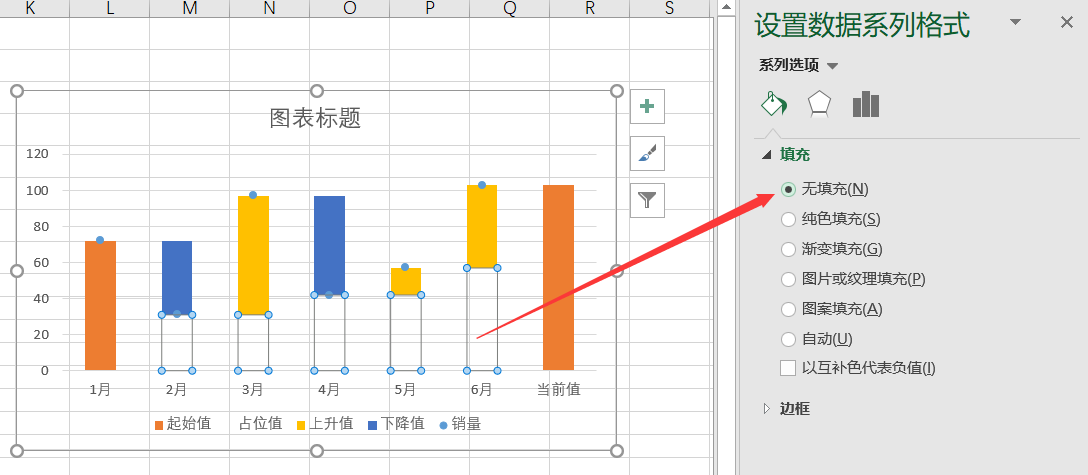Select the blue 2月 bar
Viewport: 1088px width, 475px height.
(x=177, y=277)
